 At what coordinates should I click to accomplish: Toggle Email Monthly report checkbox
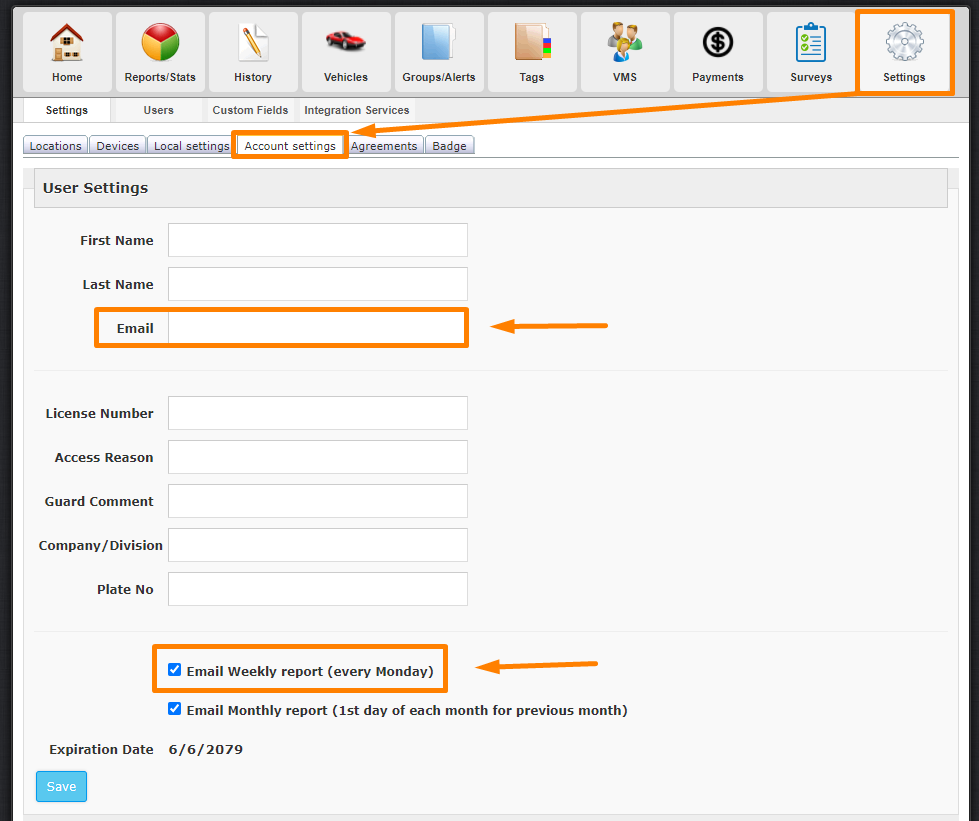point(175,709)
